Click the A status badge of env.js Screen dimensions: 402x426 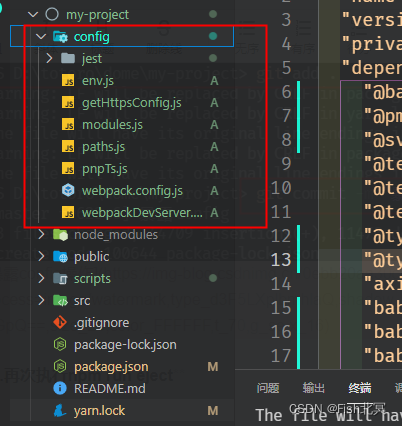[214, 81]
